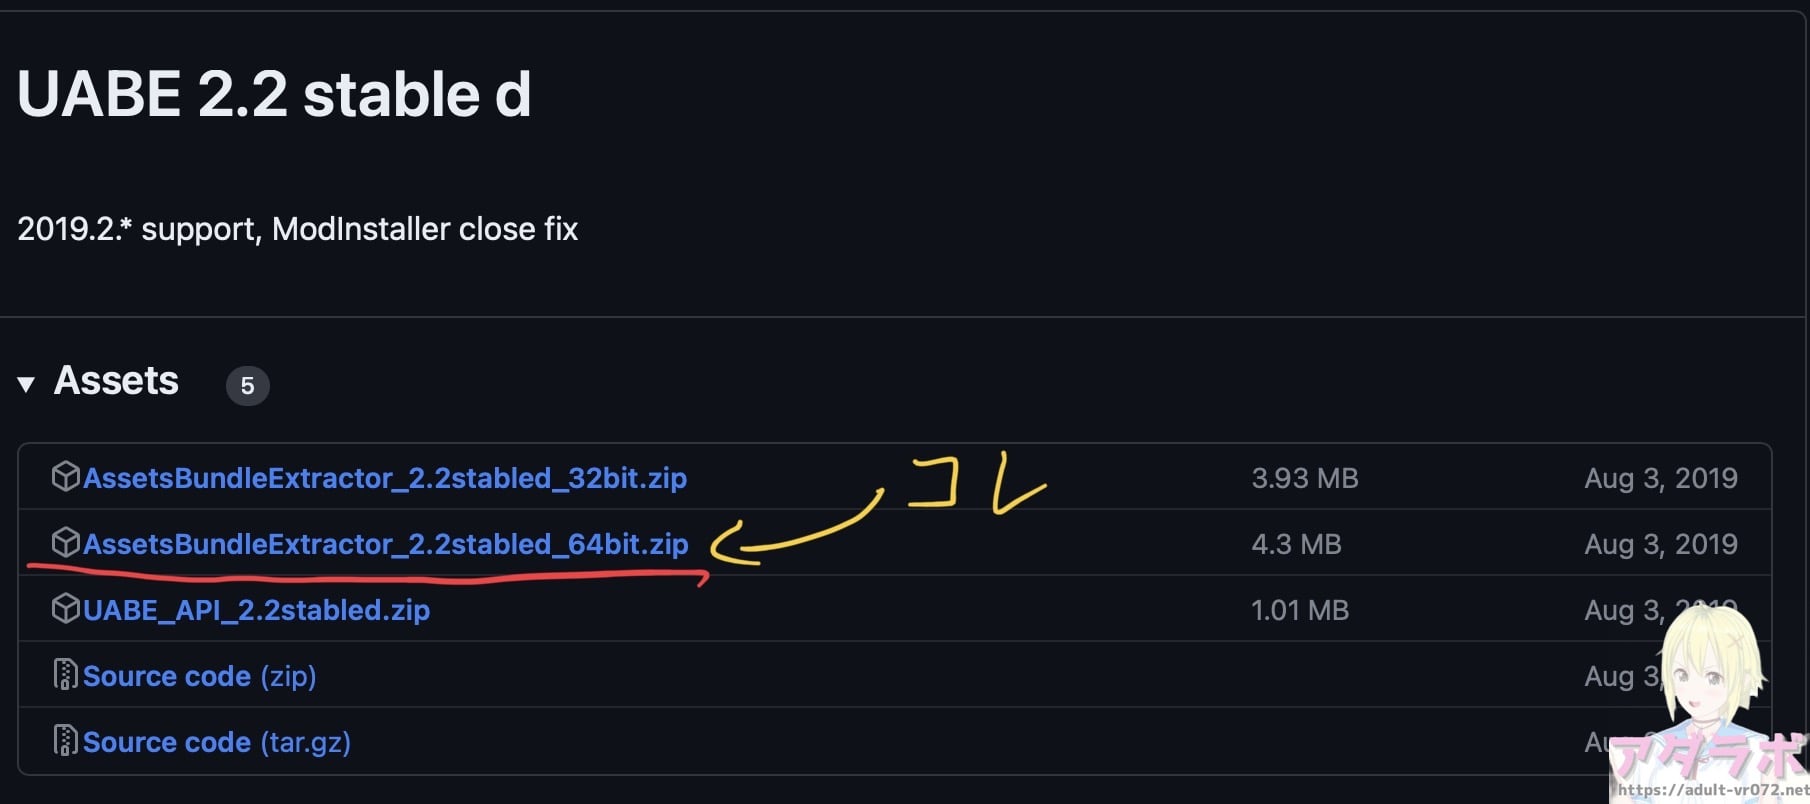Click the 3.93 MB file size

point(1304,478)
